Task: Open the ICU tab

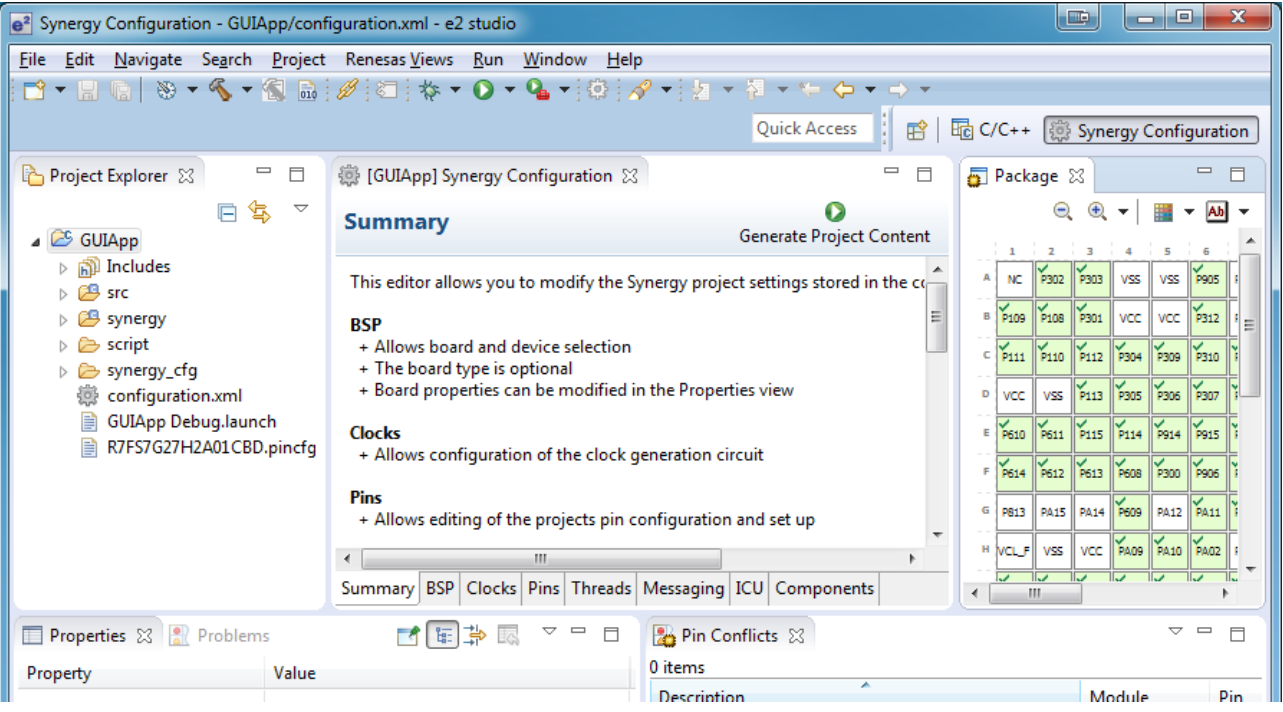Action: coord(749,588)
